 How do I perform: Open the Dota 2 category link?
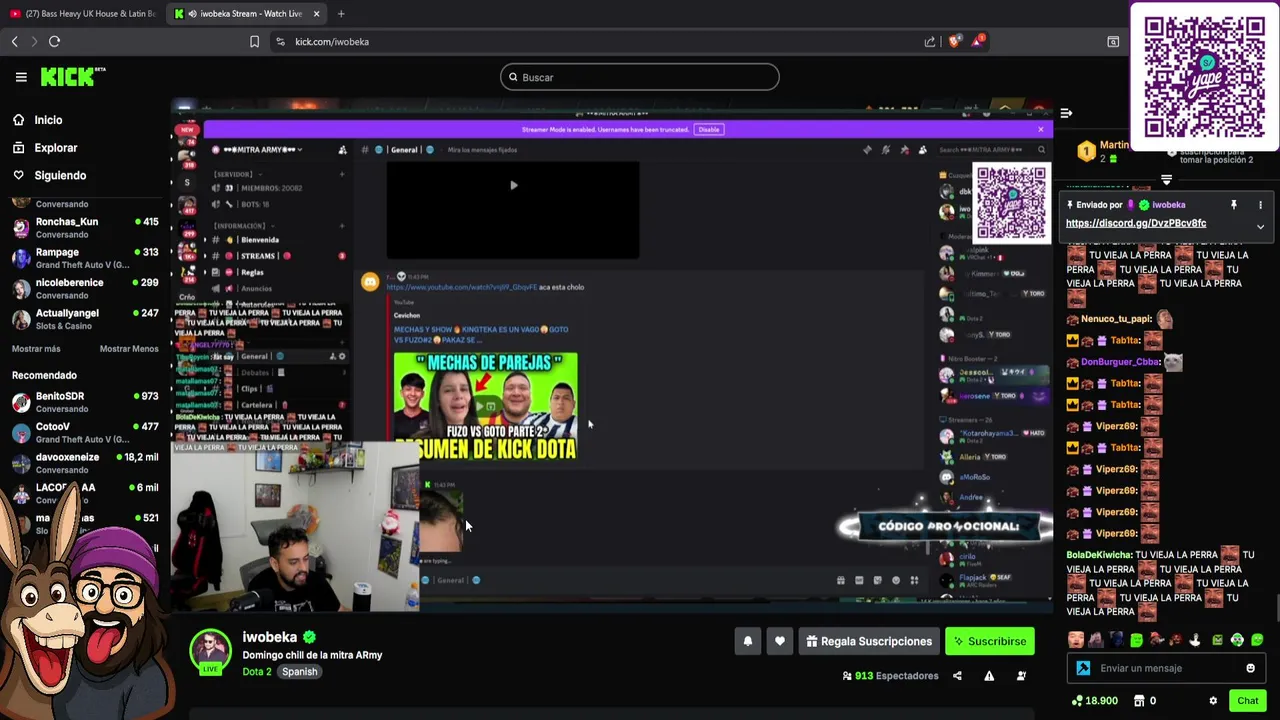click(x=257, y=672)
